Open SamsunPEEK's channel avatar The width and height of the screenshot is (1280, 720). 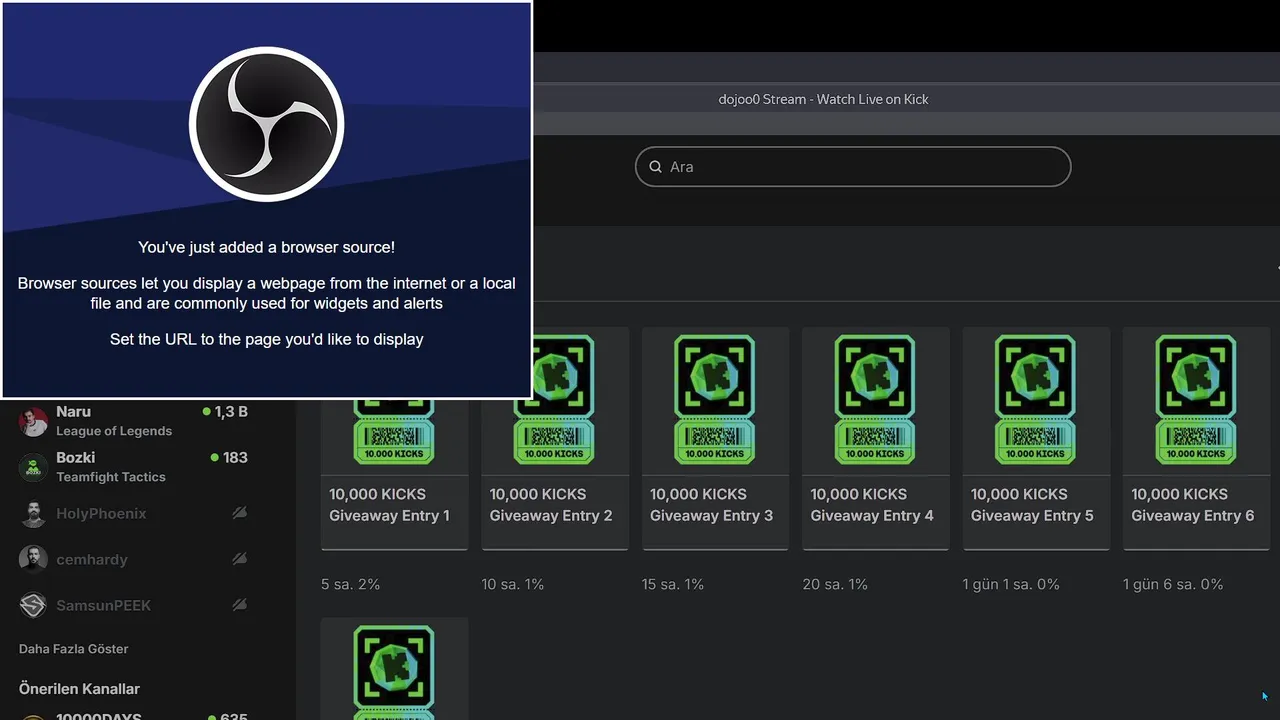[34, 605]
